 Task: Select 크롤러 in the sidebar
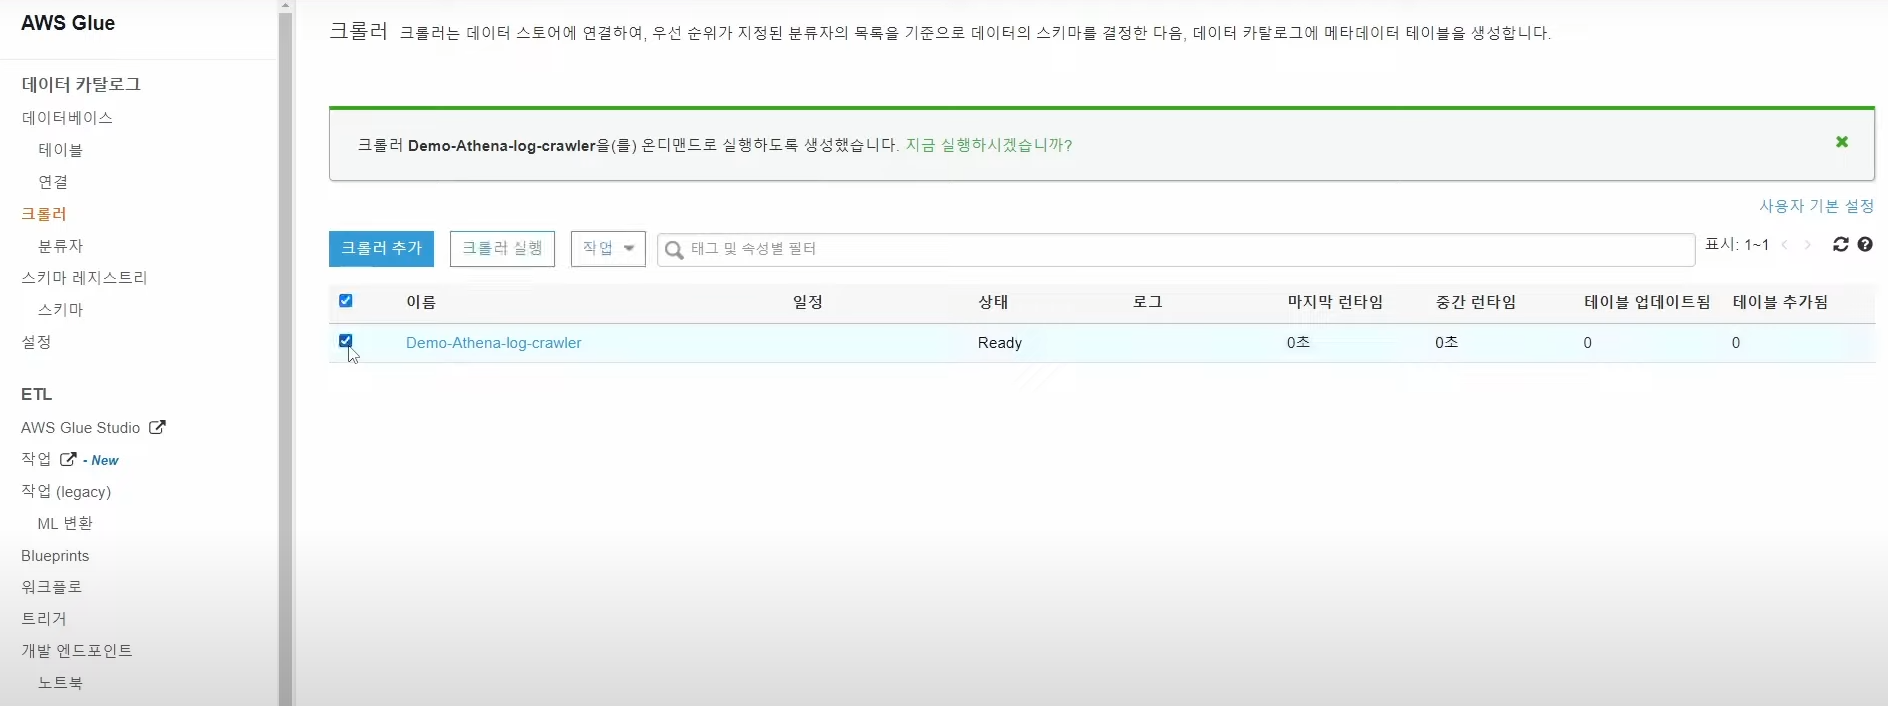pyautogui.click(x=44, y=214)
